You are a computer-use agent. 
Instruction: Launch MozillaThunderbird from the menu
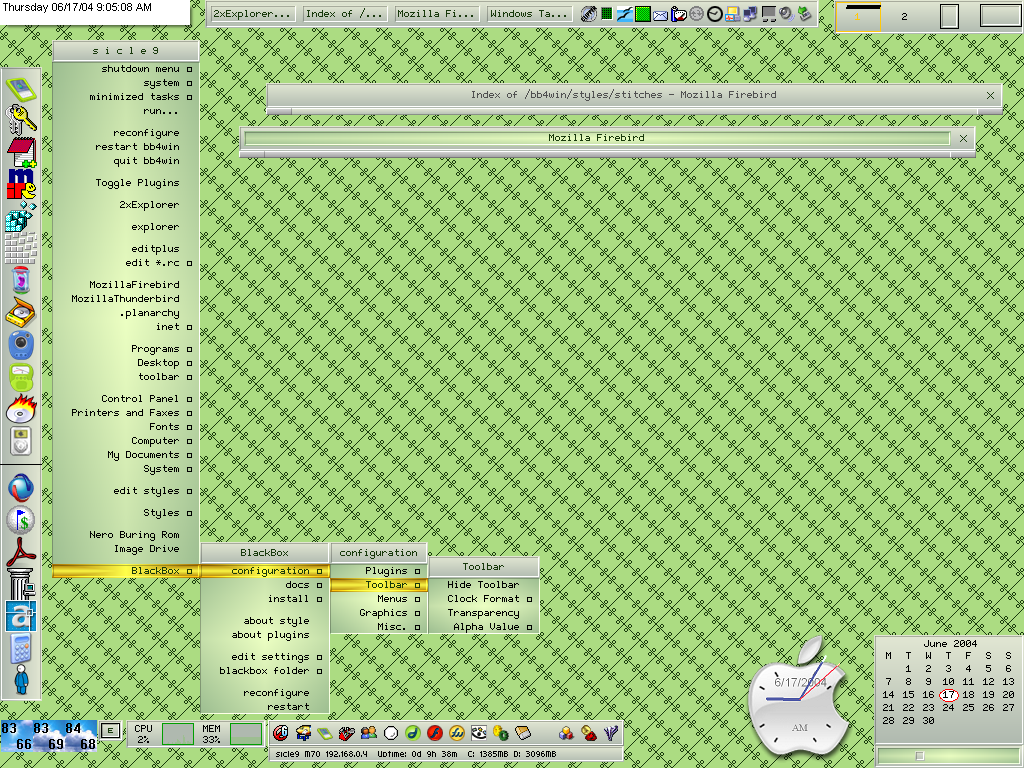click(125, 299)
